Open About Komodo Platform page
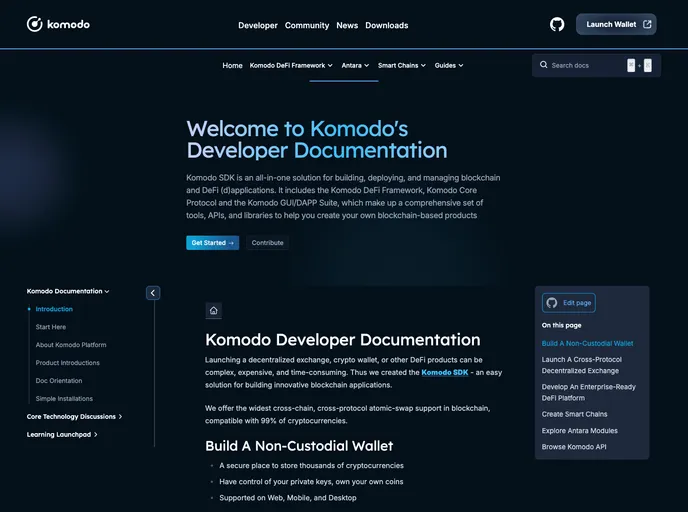 pyautogui.click(x=71, y=345)
